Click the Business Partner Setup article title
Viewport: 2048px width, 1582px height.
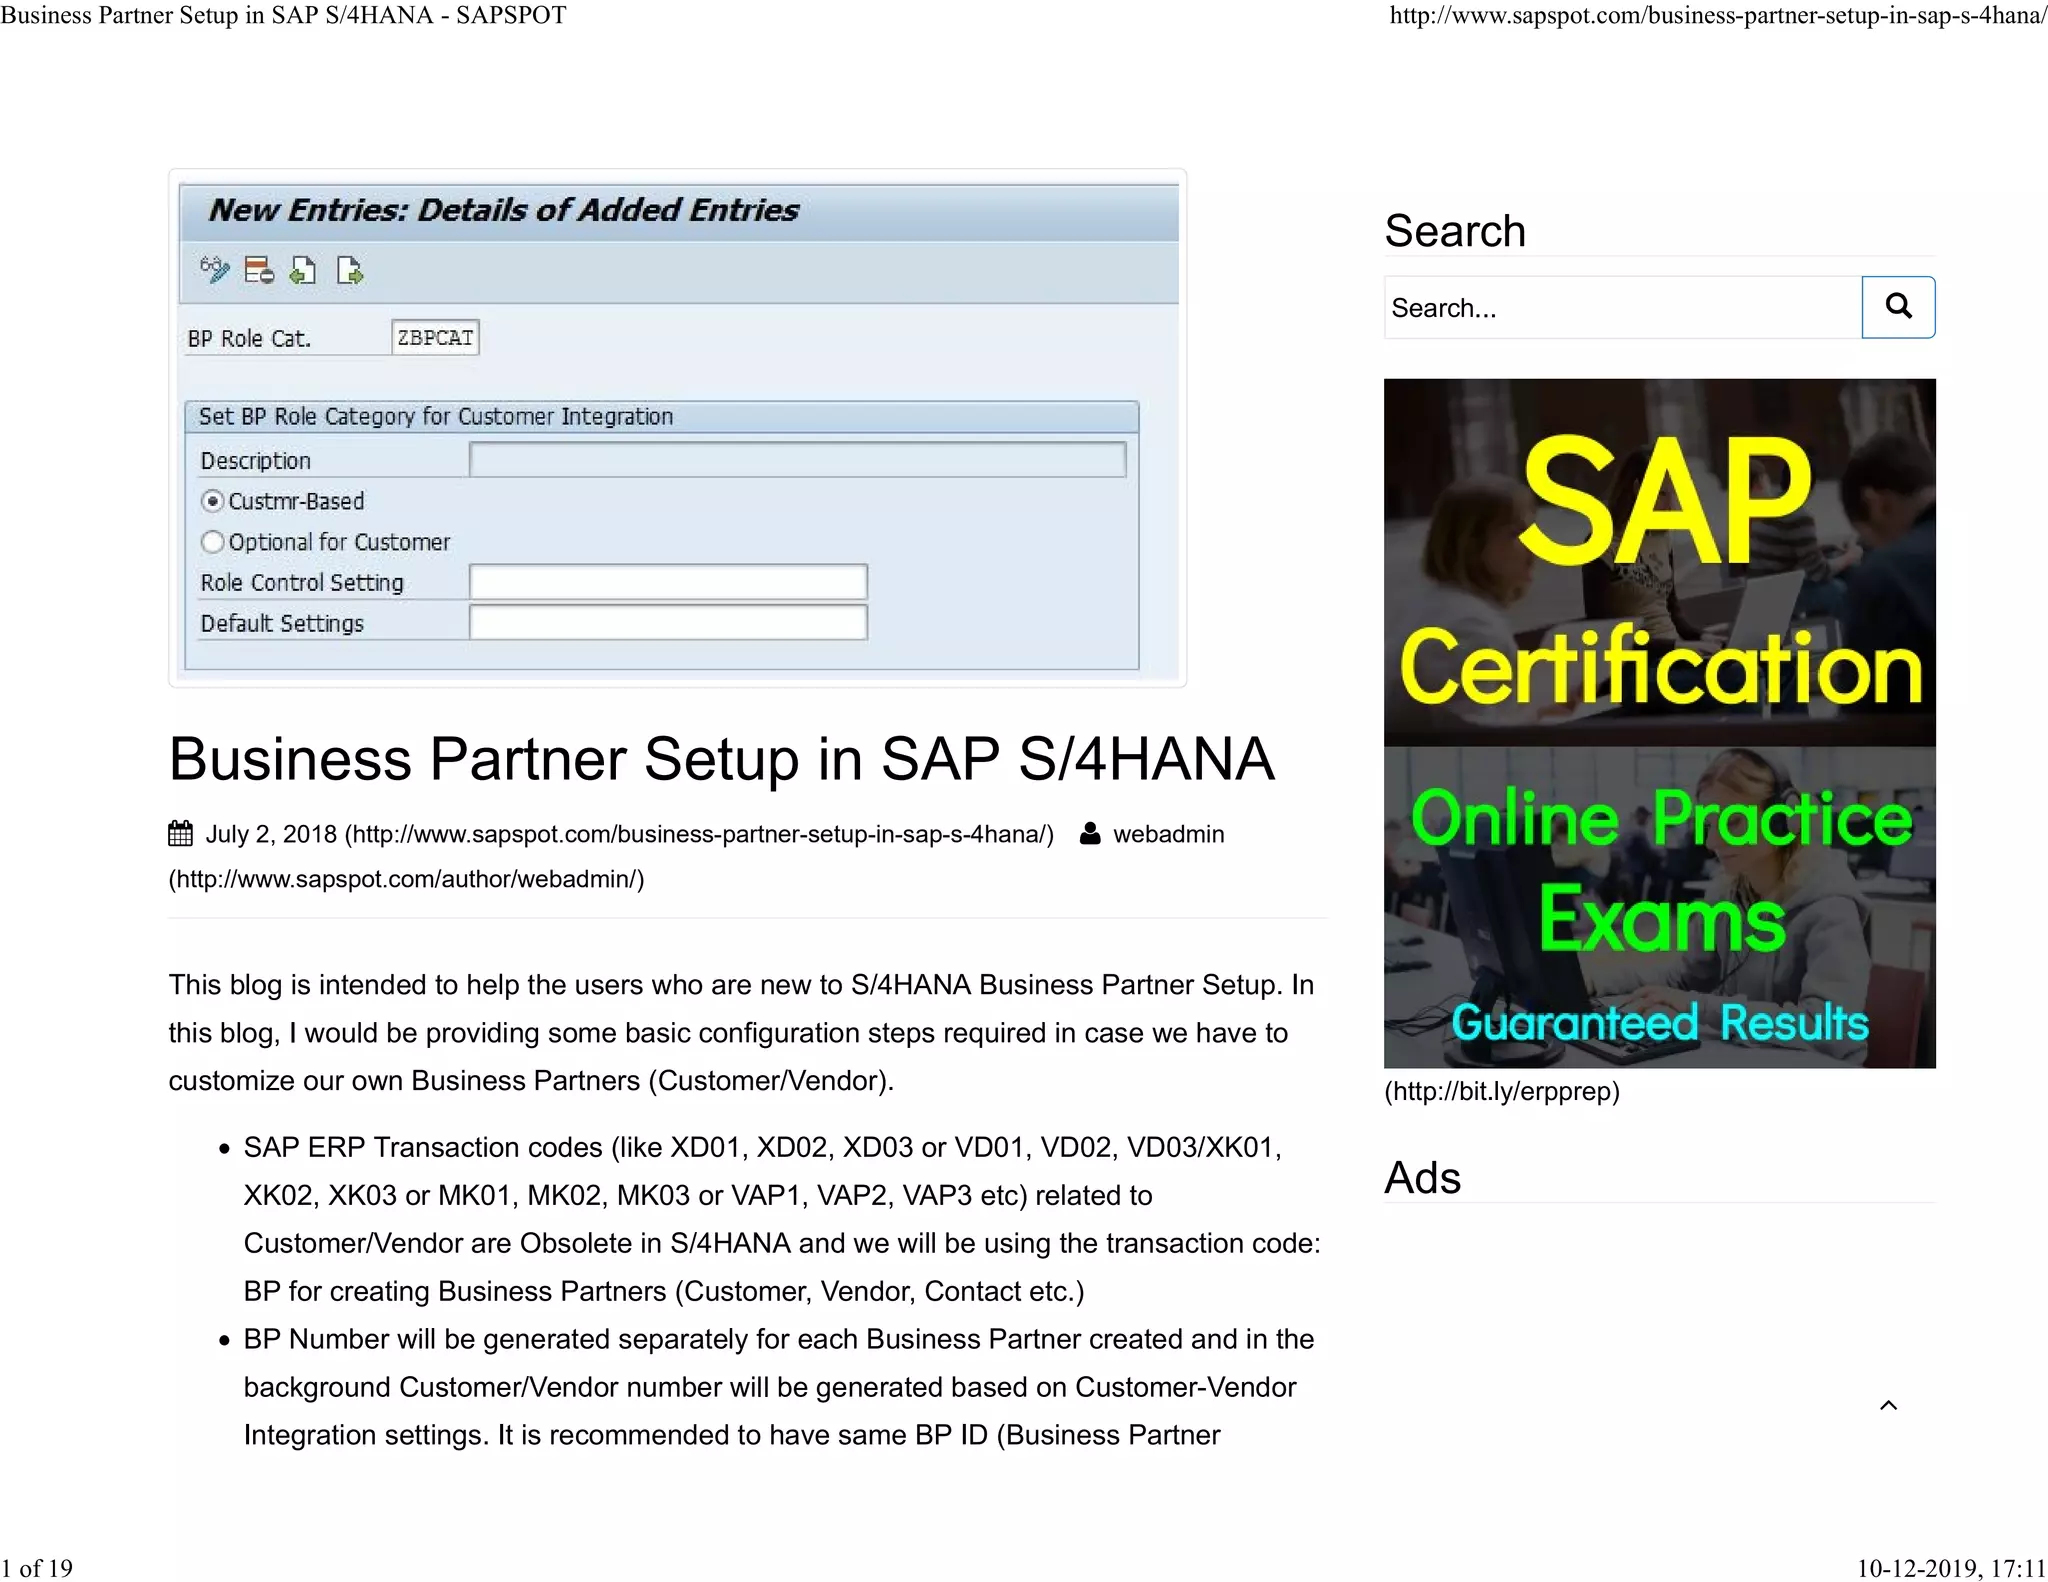(721, 759)
